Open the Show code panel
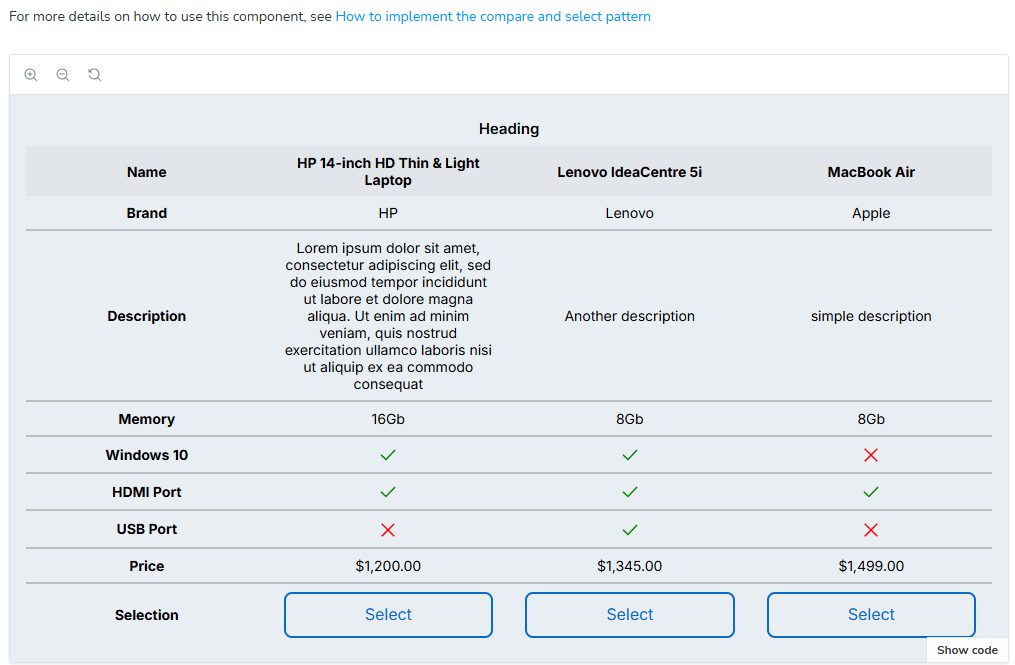The height and width of the screenshot is (665, 1015). tap(967, 650)
